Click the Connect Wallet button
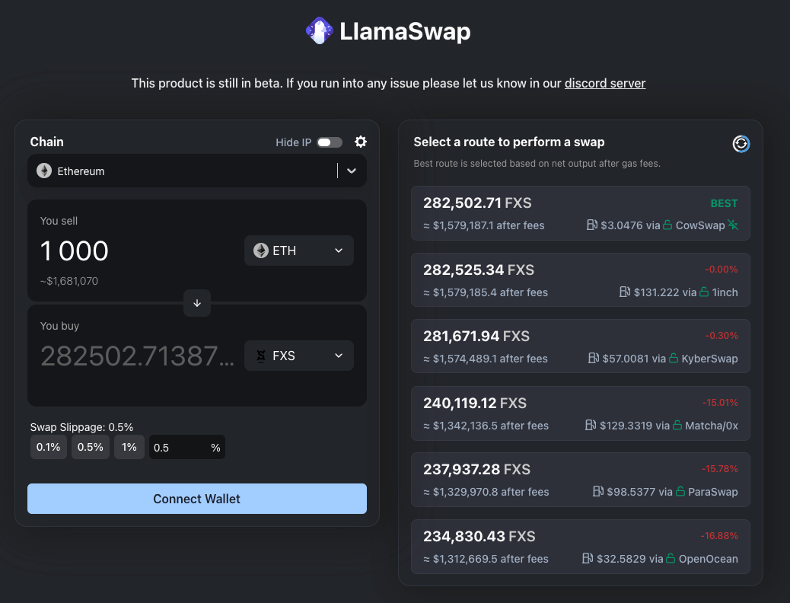790x604 pixels. 197,498
